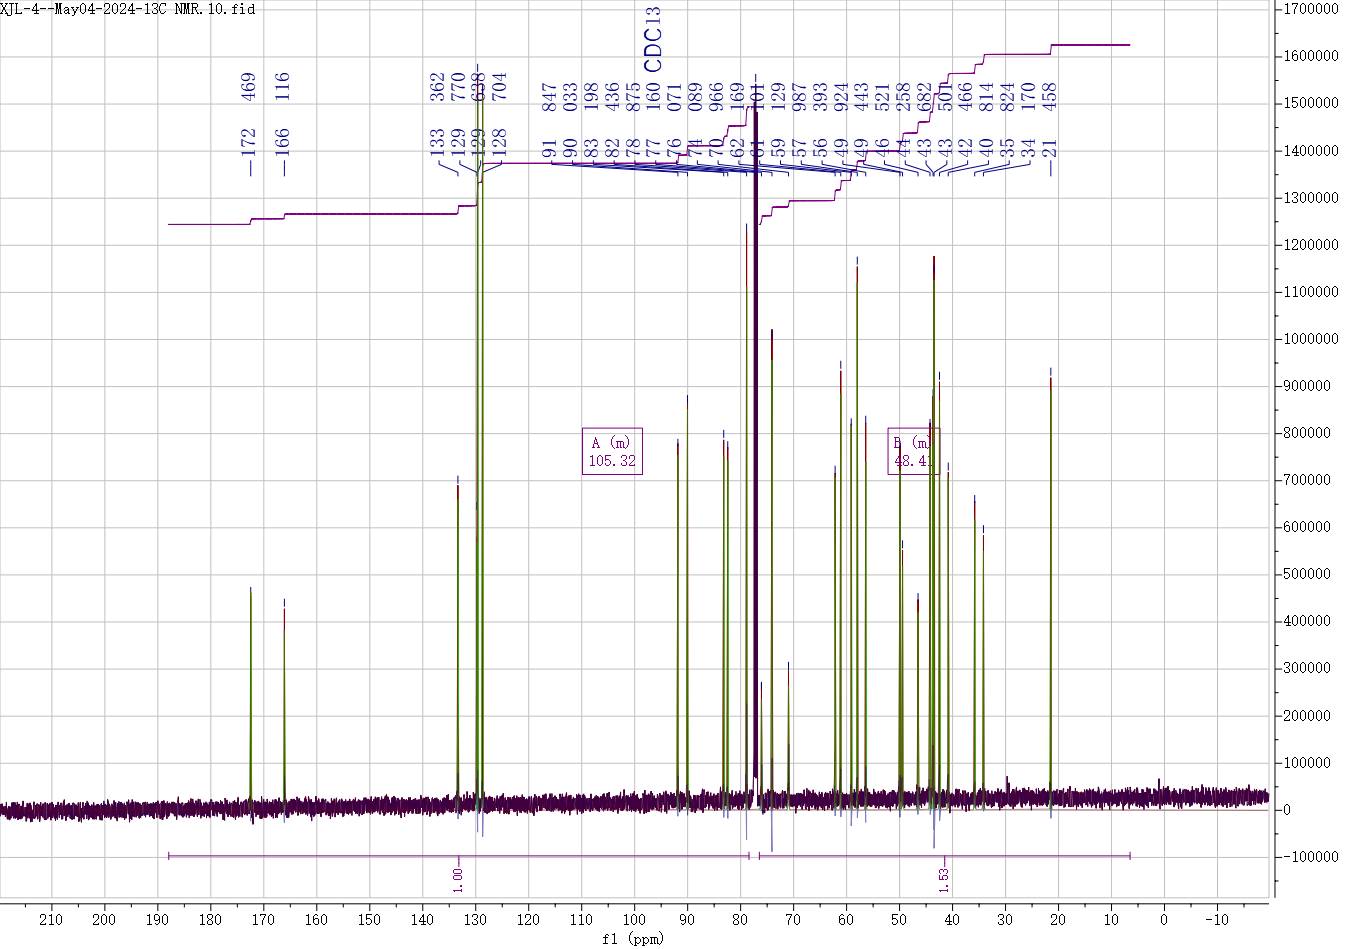Click the 100 tick on ppm axis
Screen dimensions: 1360x949
click(634, 920)
